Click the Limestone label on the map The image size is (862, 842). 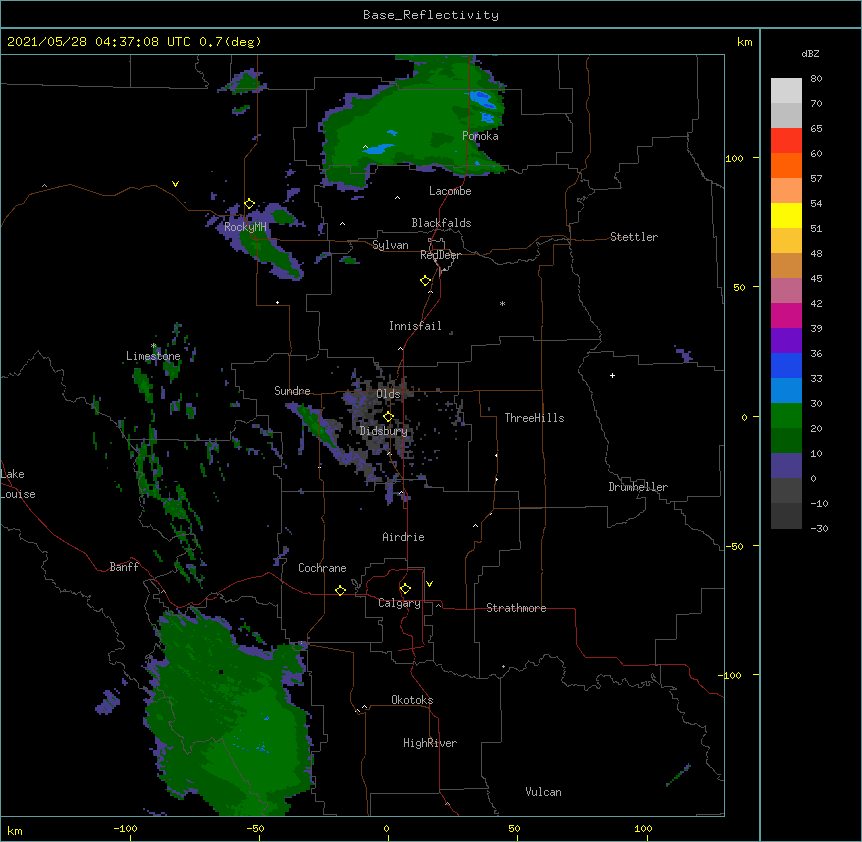coord(153,356)
